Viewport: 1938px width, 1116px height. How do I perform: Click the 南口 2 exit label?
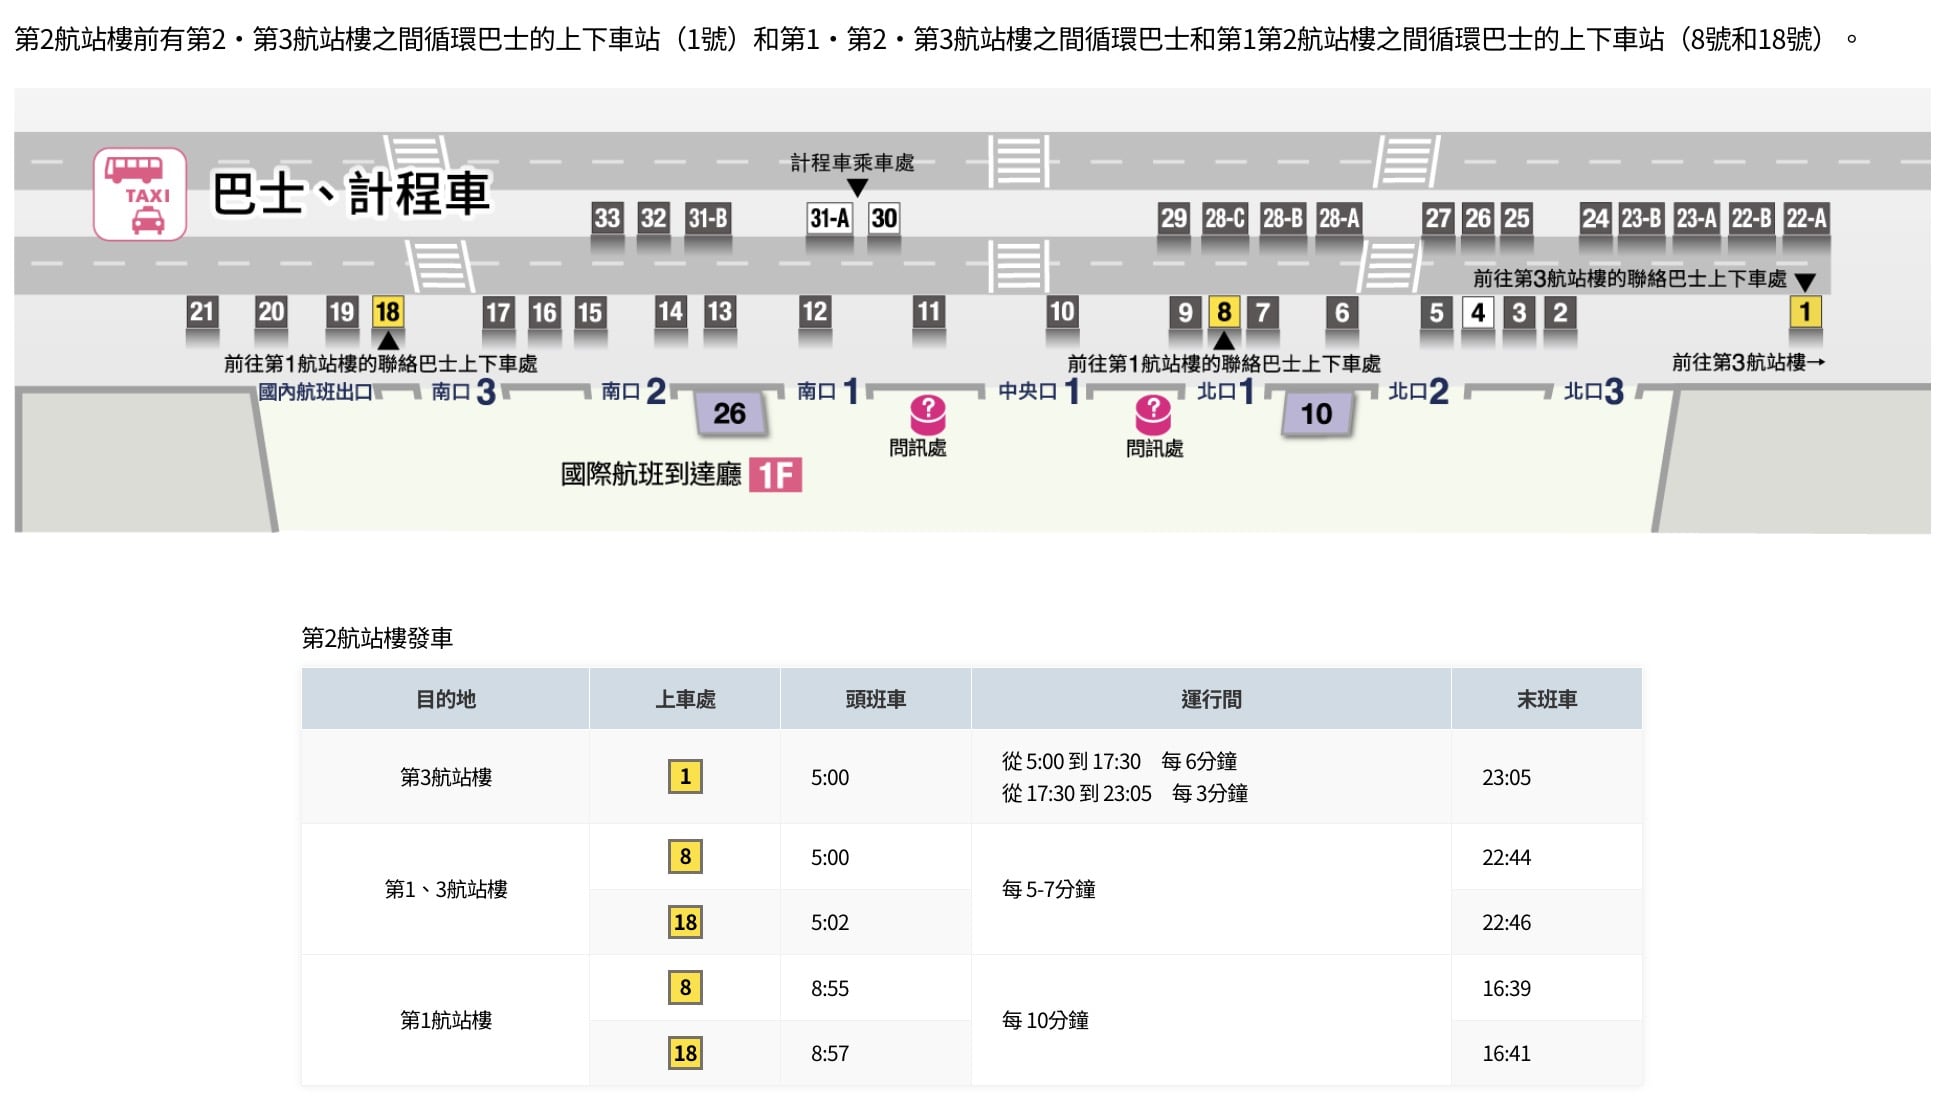point(633,391)
